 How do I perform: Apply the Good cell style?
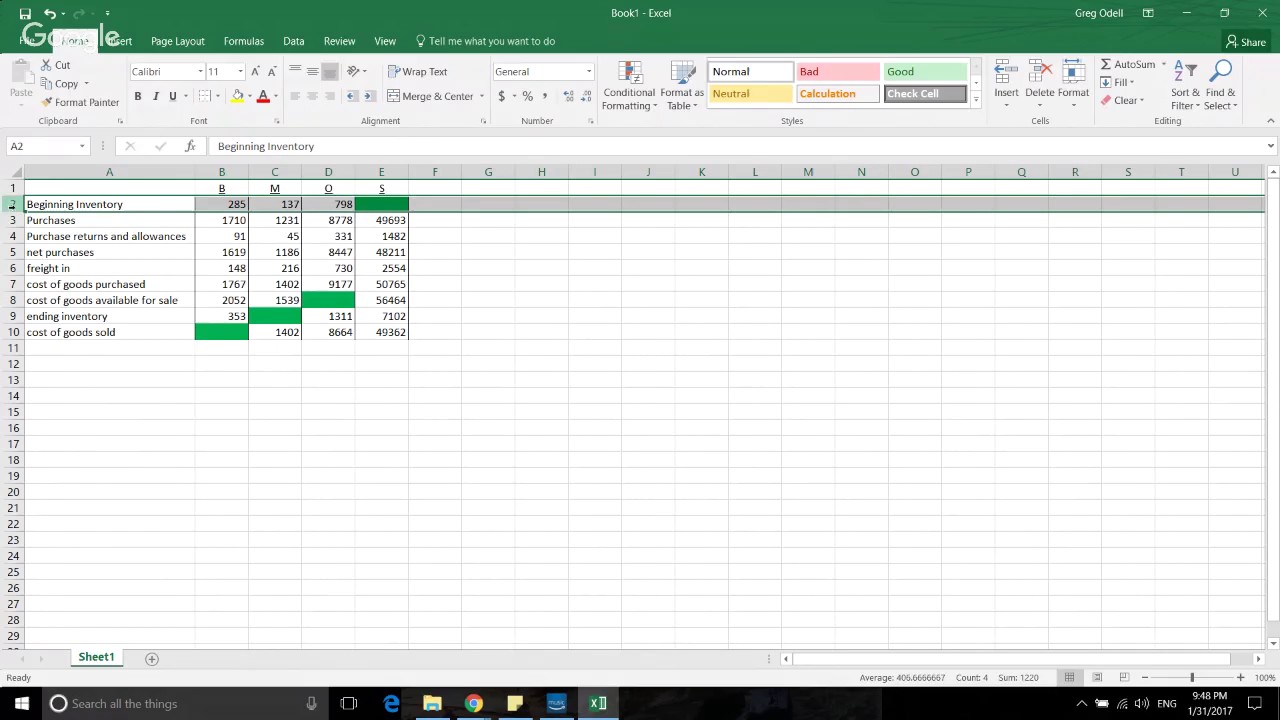[925, 72]
